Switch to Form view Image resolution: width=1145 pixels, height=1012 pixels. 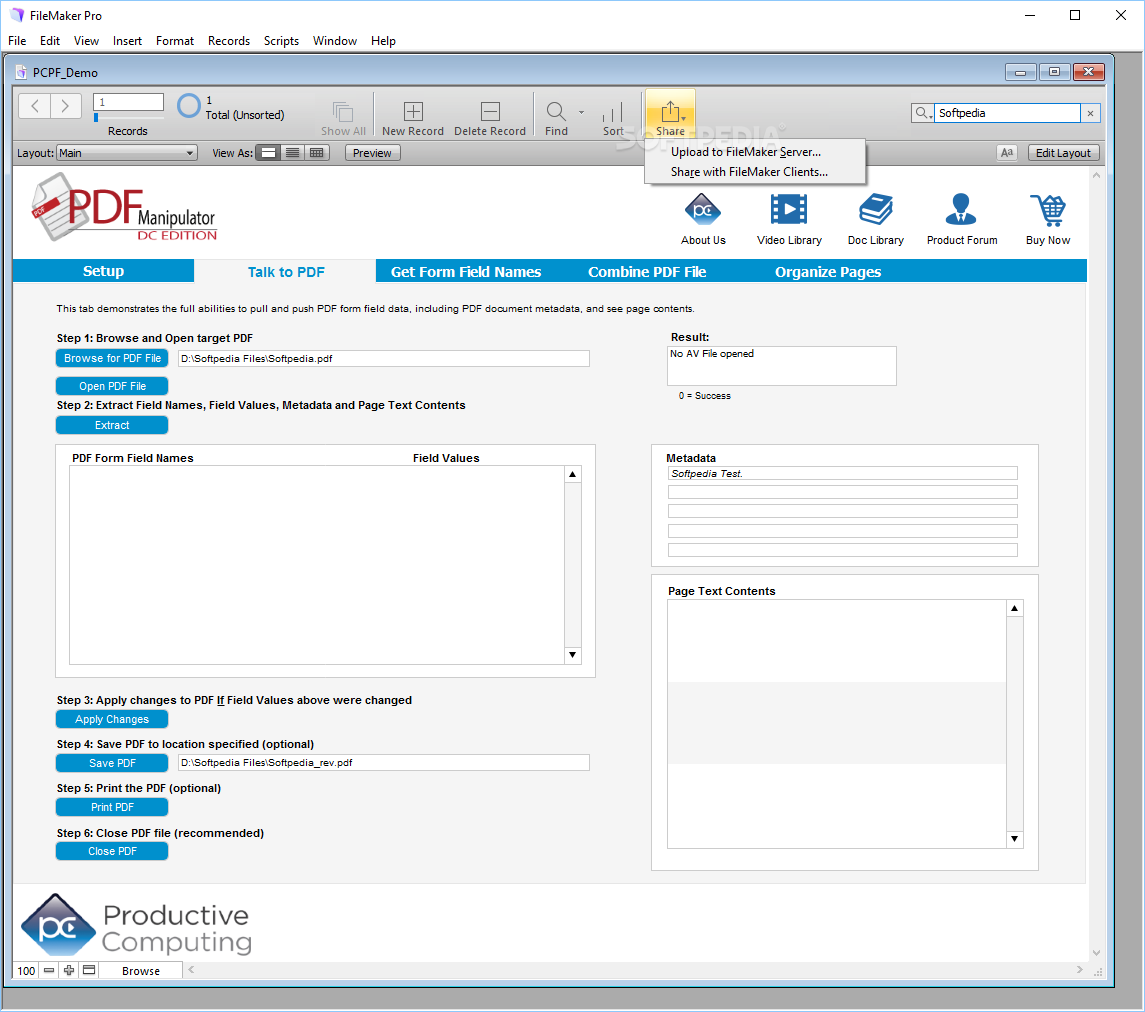pos(269,153)
